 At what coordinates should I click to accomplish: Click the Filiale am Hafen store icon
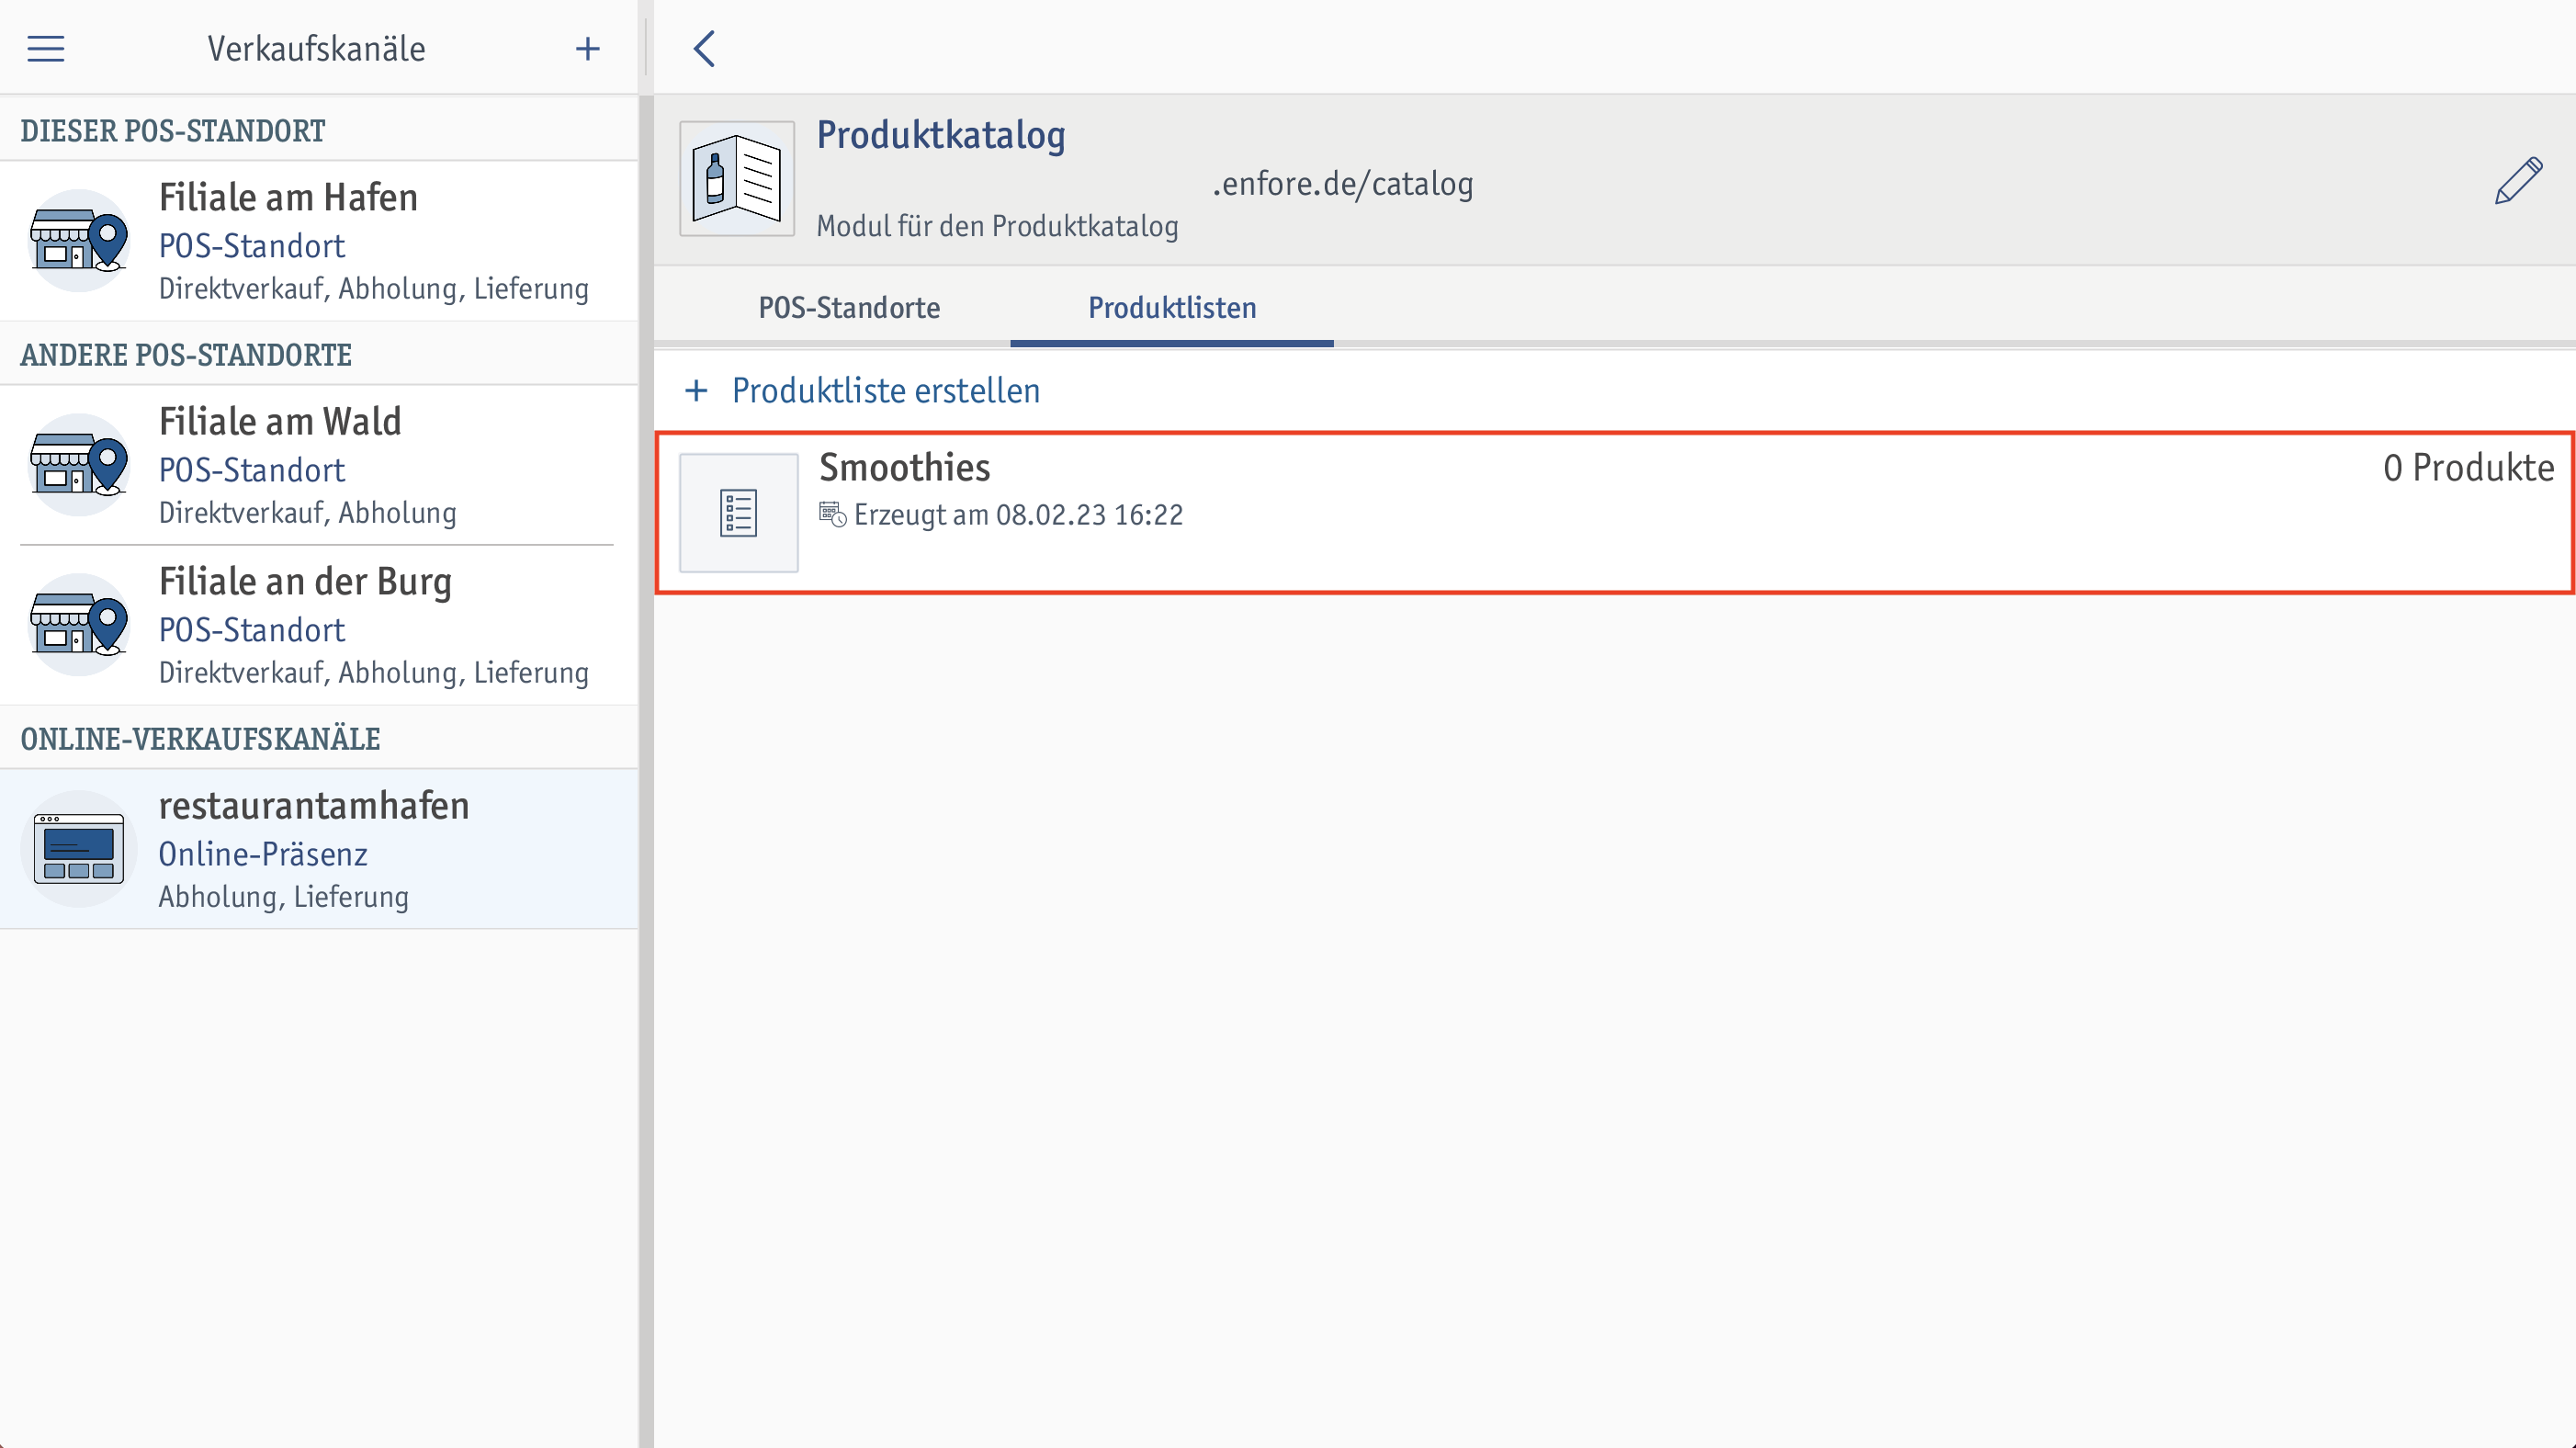(x=79, y=241)
